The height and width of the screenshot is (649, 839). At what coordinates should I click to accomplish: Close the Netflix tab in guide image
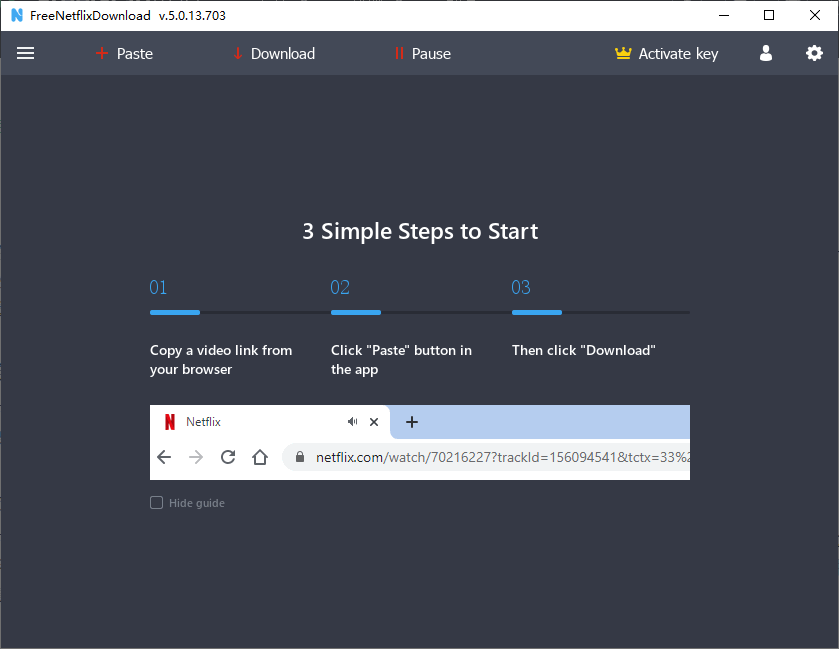[x=374, y=422]
